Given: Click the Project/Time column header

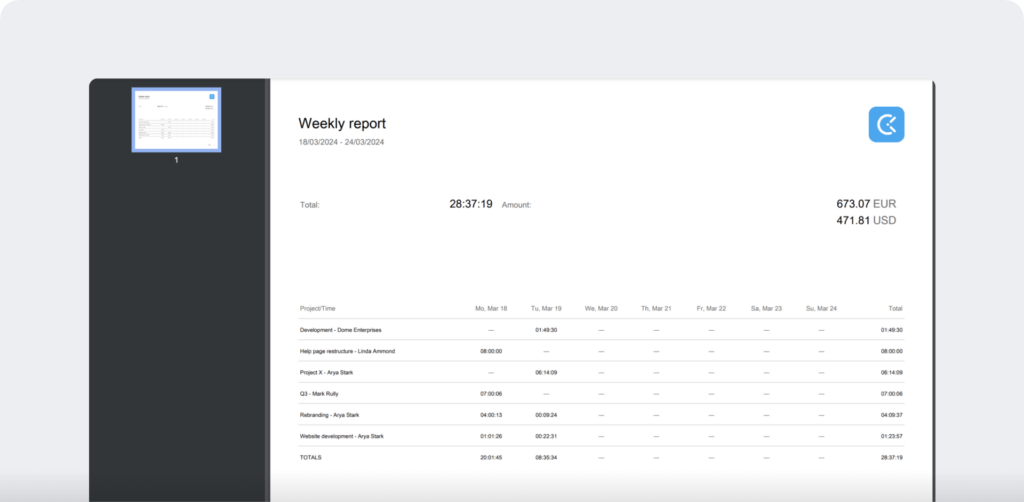Looking at the screenshot, I should 322,308.
